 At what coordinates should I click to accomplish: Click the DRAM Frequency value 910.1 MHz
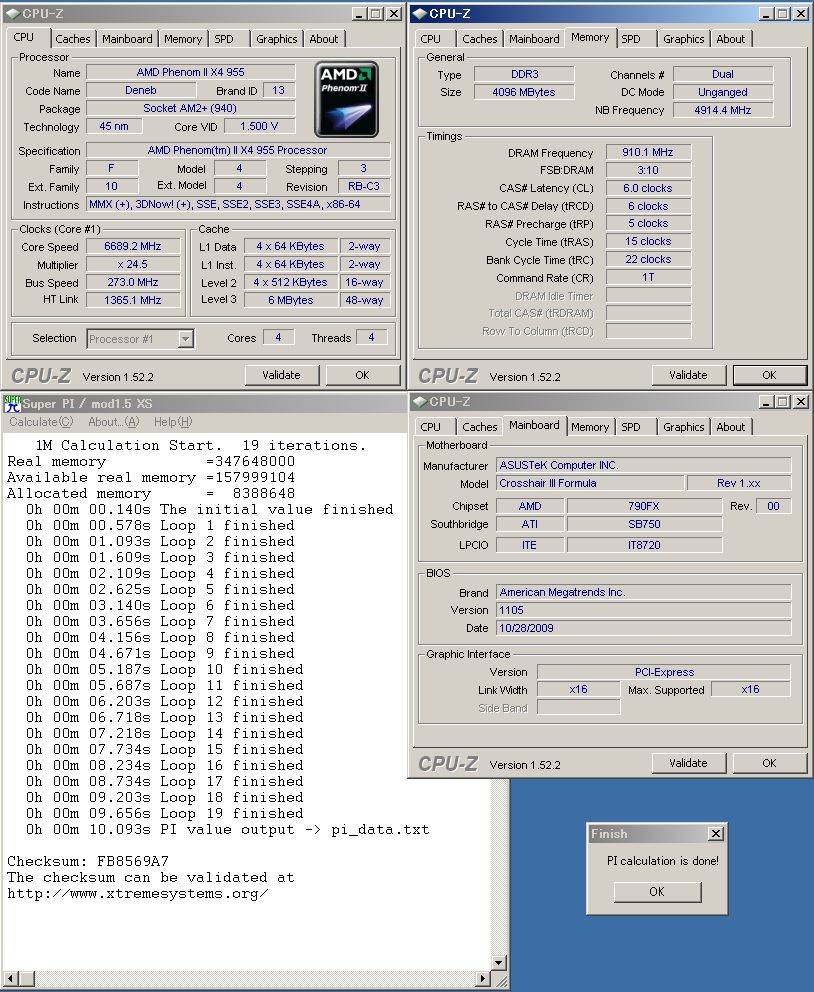point(648,152)
